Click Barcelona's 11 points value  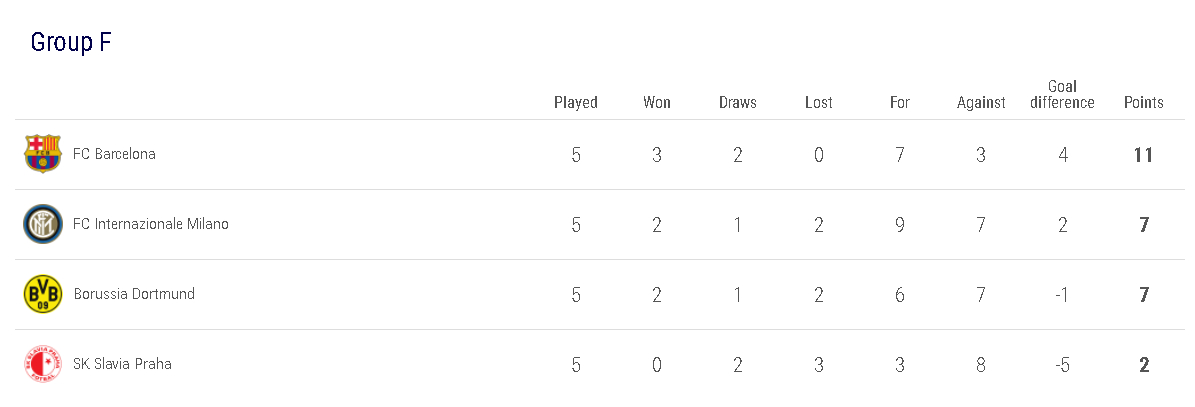pyautogui.click(x=1144, y=155)
